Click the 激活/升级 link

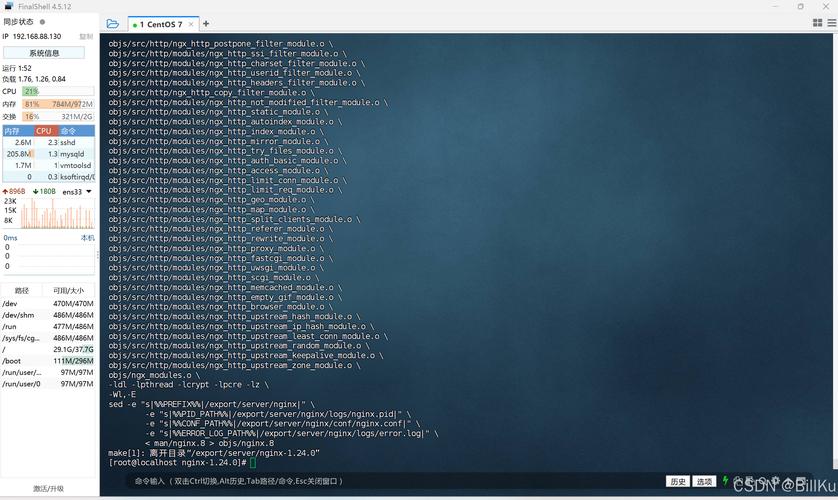(48, 489)
